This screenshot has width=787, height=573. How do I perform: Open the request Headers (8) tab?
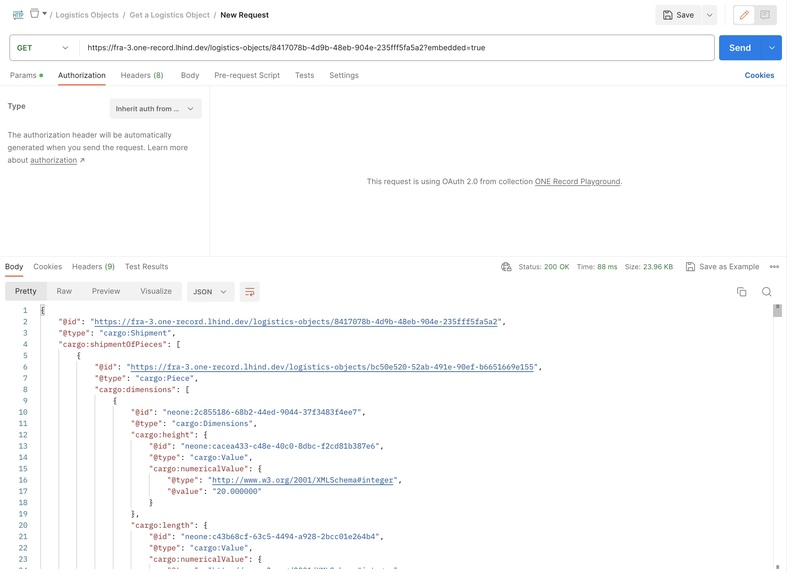pyautogui.click(x=142, y=75)
